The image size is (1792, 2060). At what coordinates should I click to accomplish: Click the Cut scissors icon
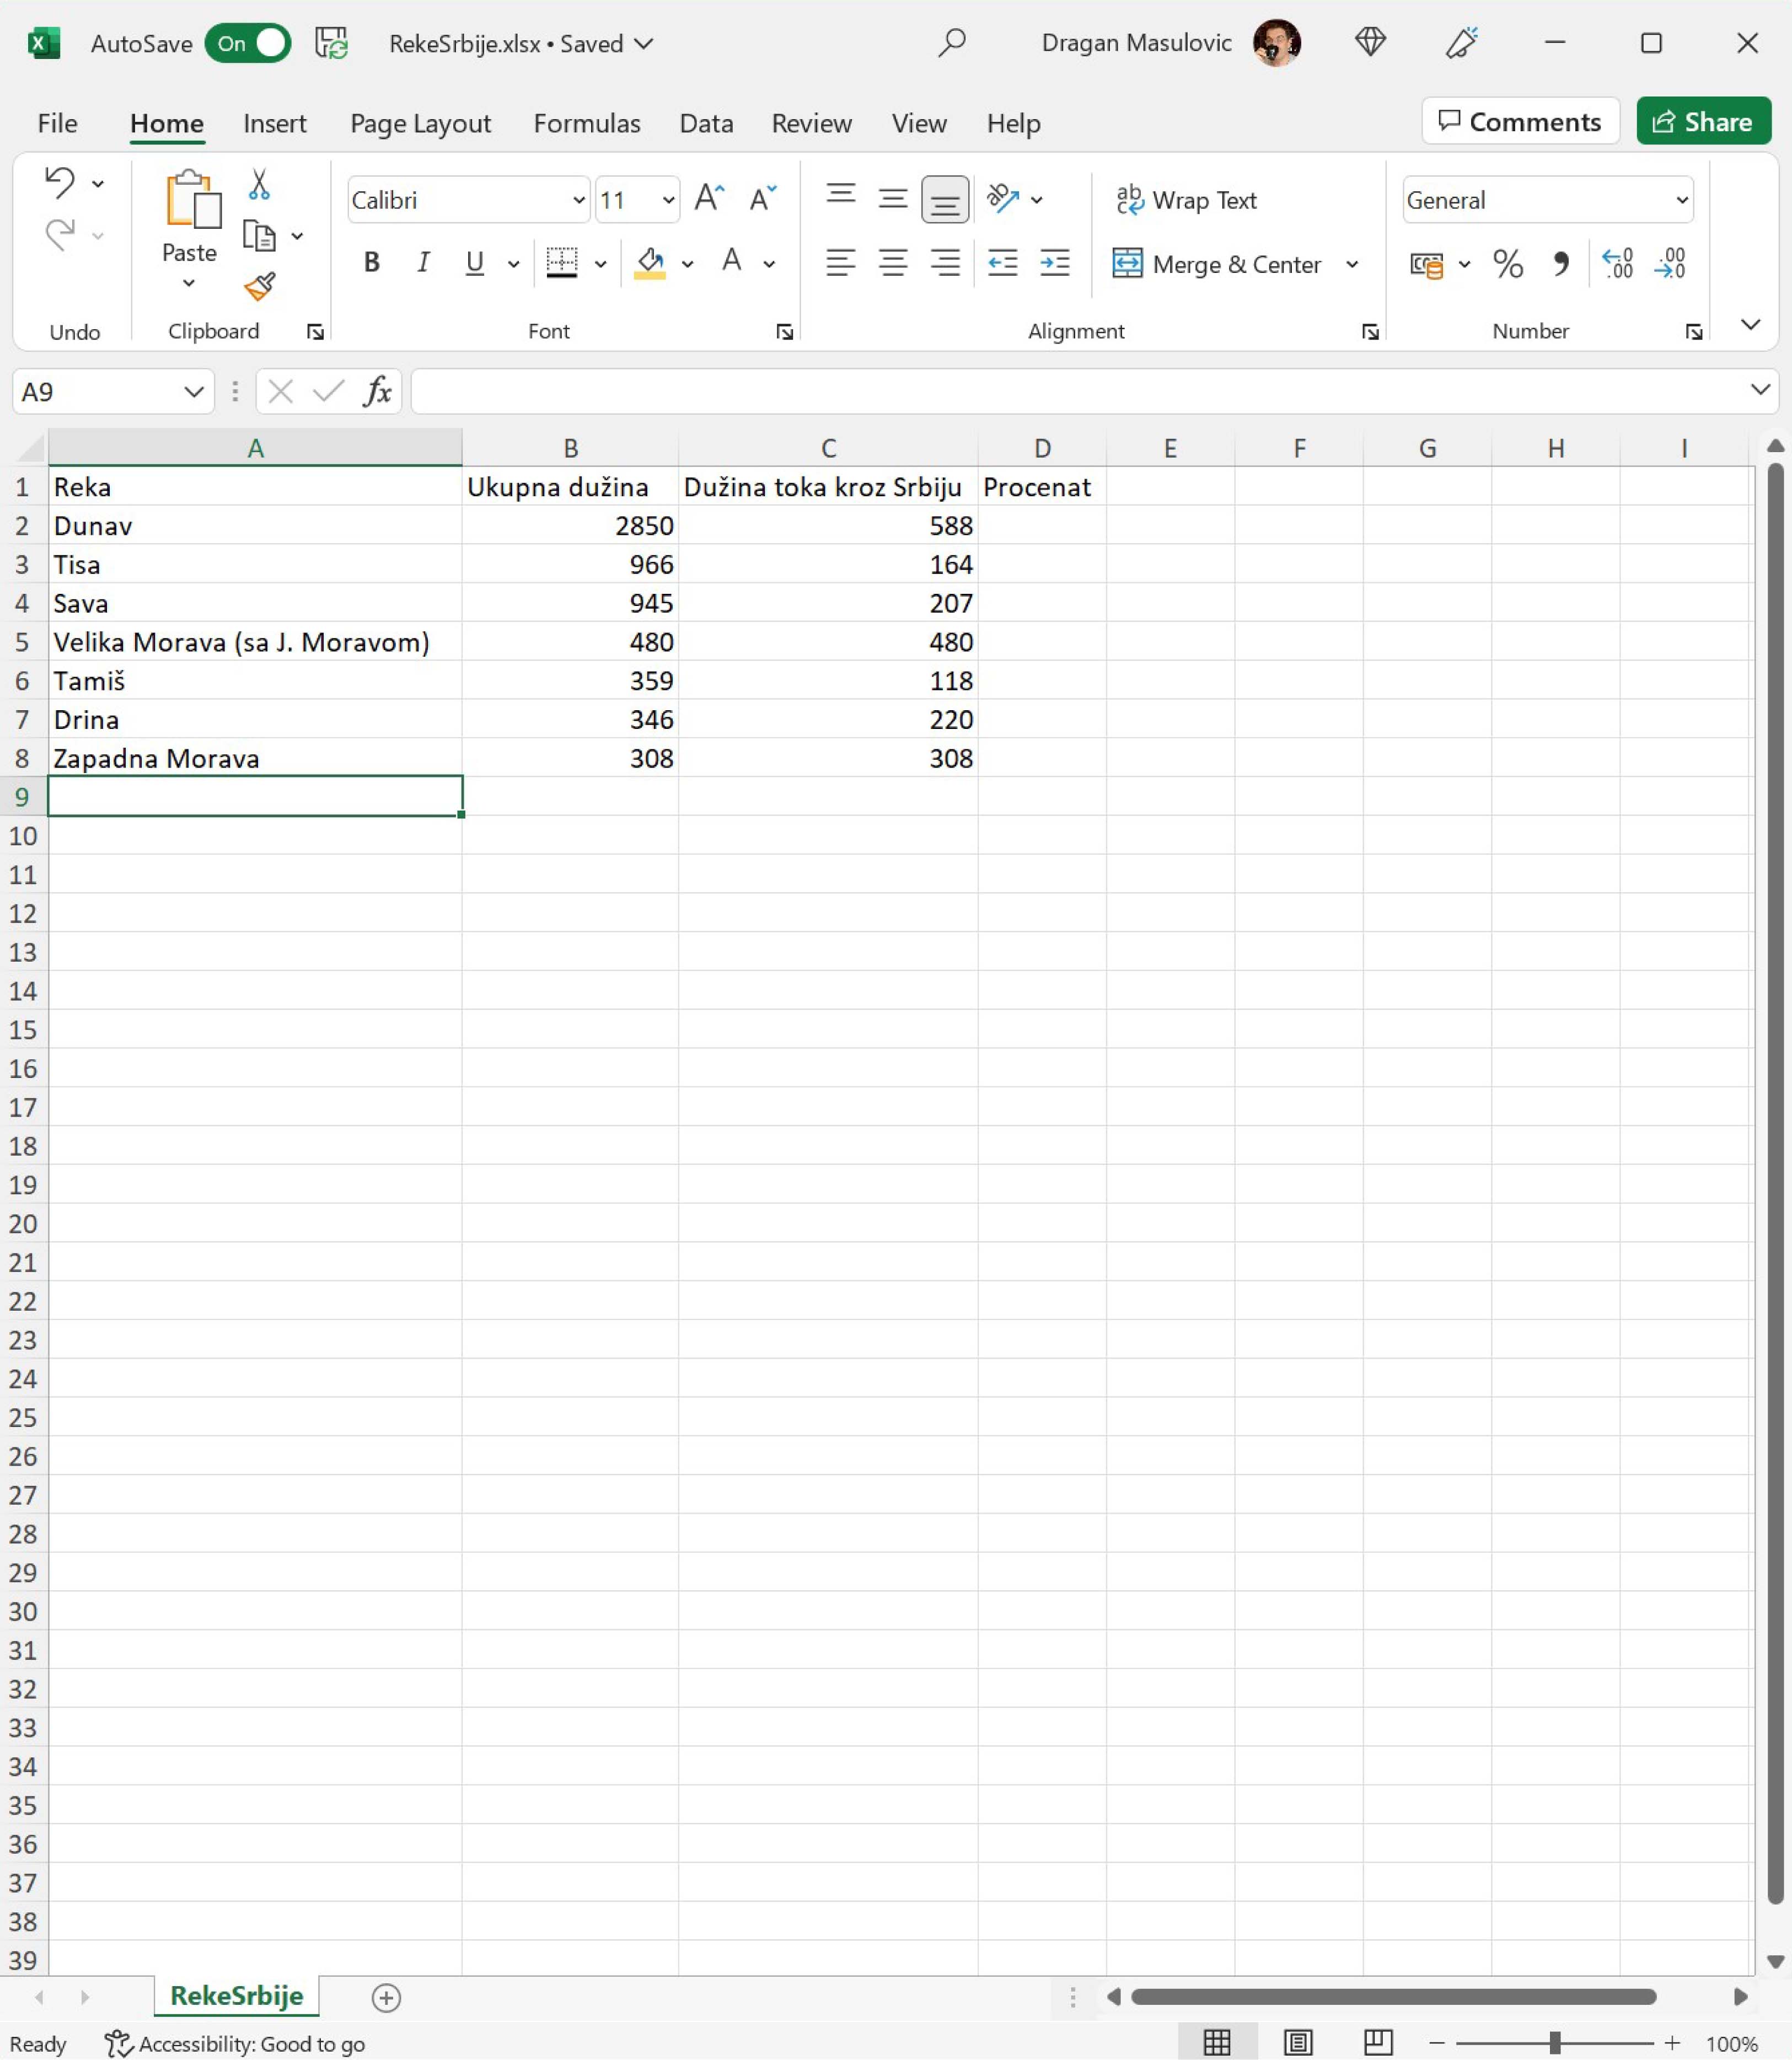click(x=259, y=184)
